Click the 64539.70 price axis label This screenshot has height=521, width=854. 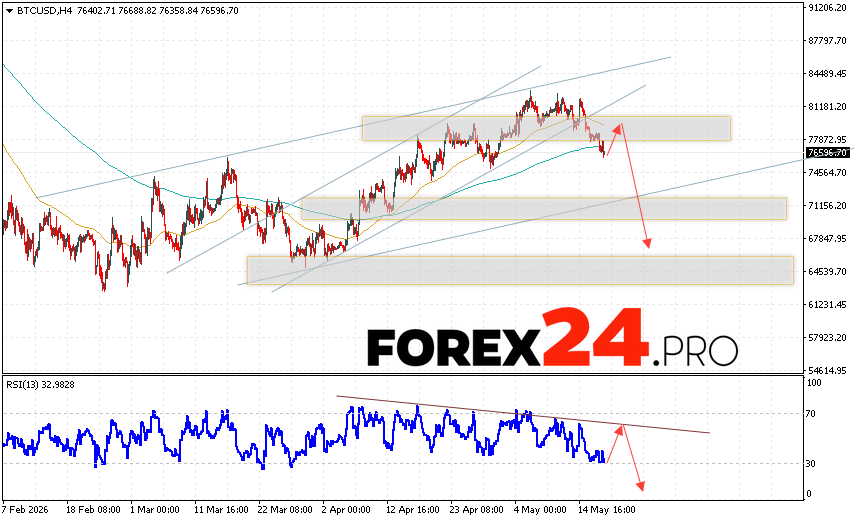click(x=827, y=271)
